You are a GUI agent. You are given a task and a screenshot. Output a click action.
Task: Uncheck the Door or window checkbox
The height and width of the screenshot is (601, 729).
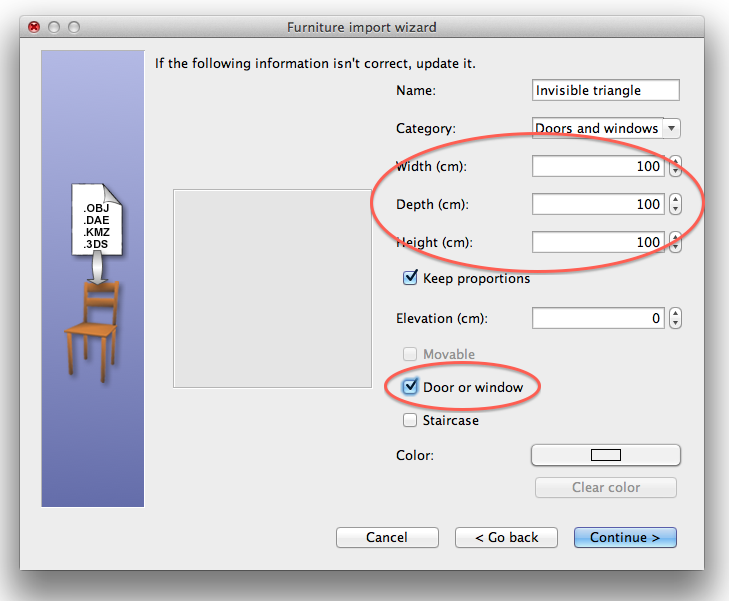tap(410, 387)
